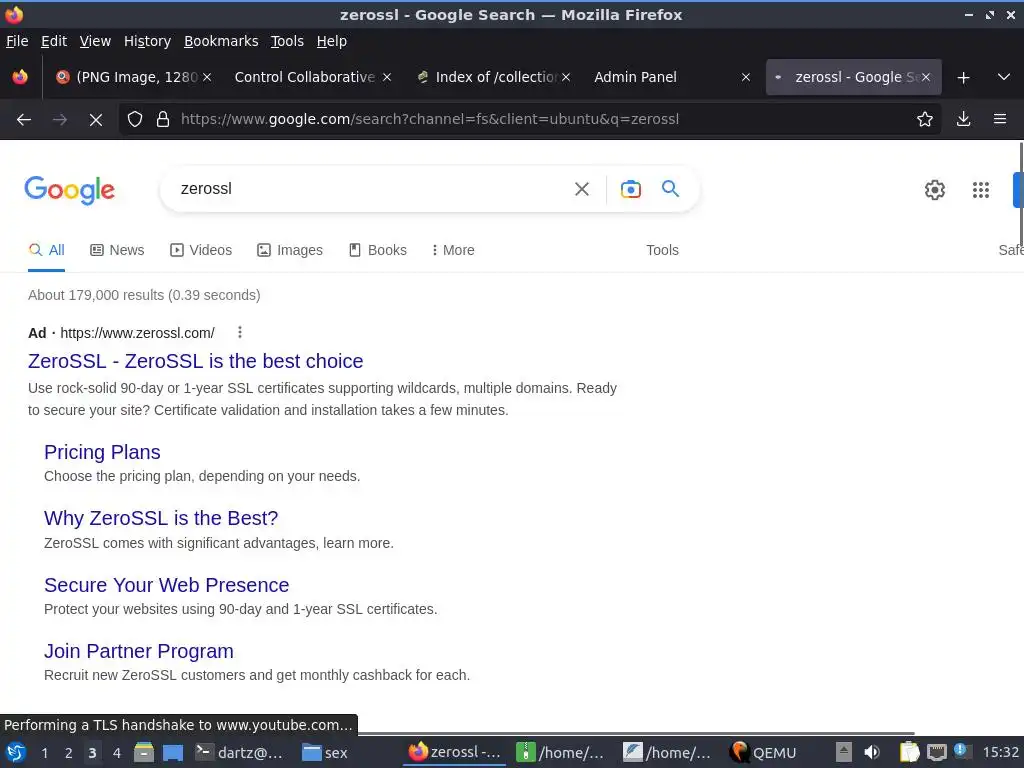Screen dimensions: 1024x768
Task: Close the Index of /collection tab
Action: (566, 77)
